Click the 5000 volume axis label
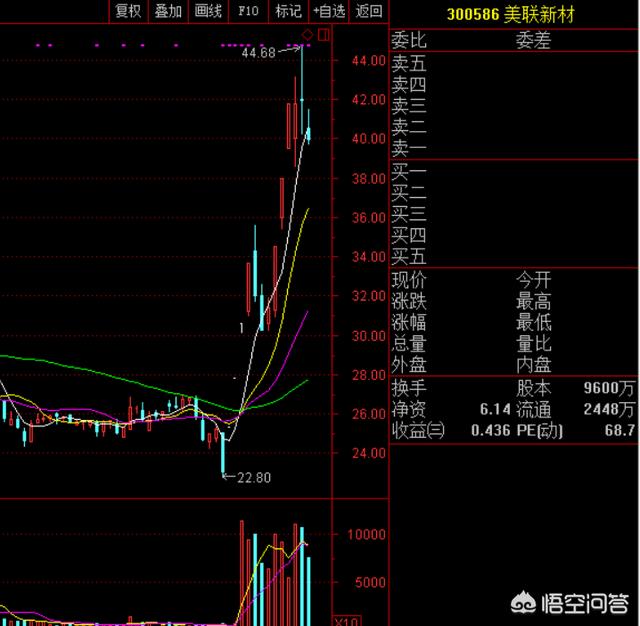 point(370,582)
